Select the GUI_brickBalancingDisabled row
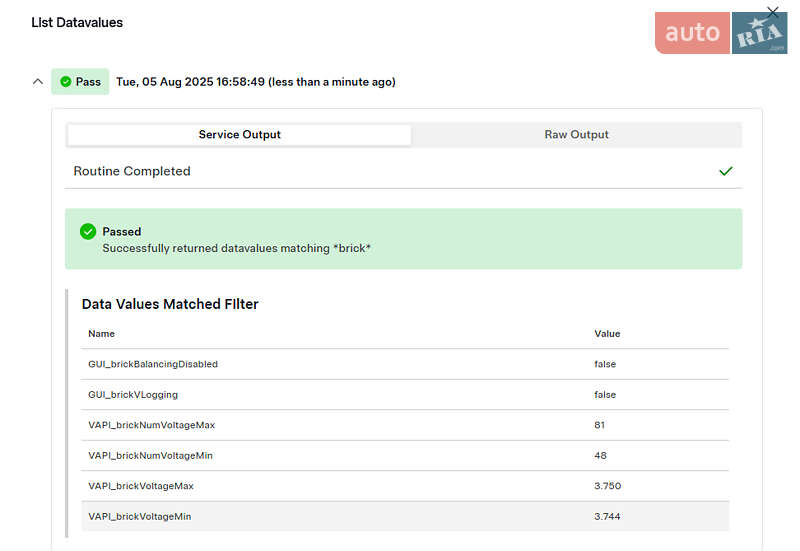Screen dimensions: 800x551 pos(153,364)
